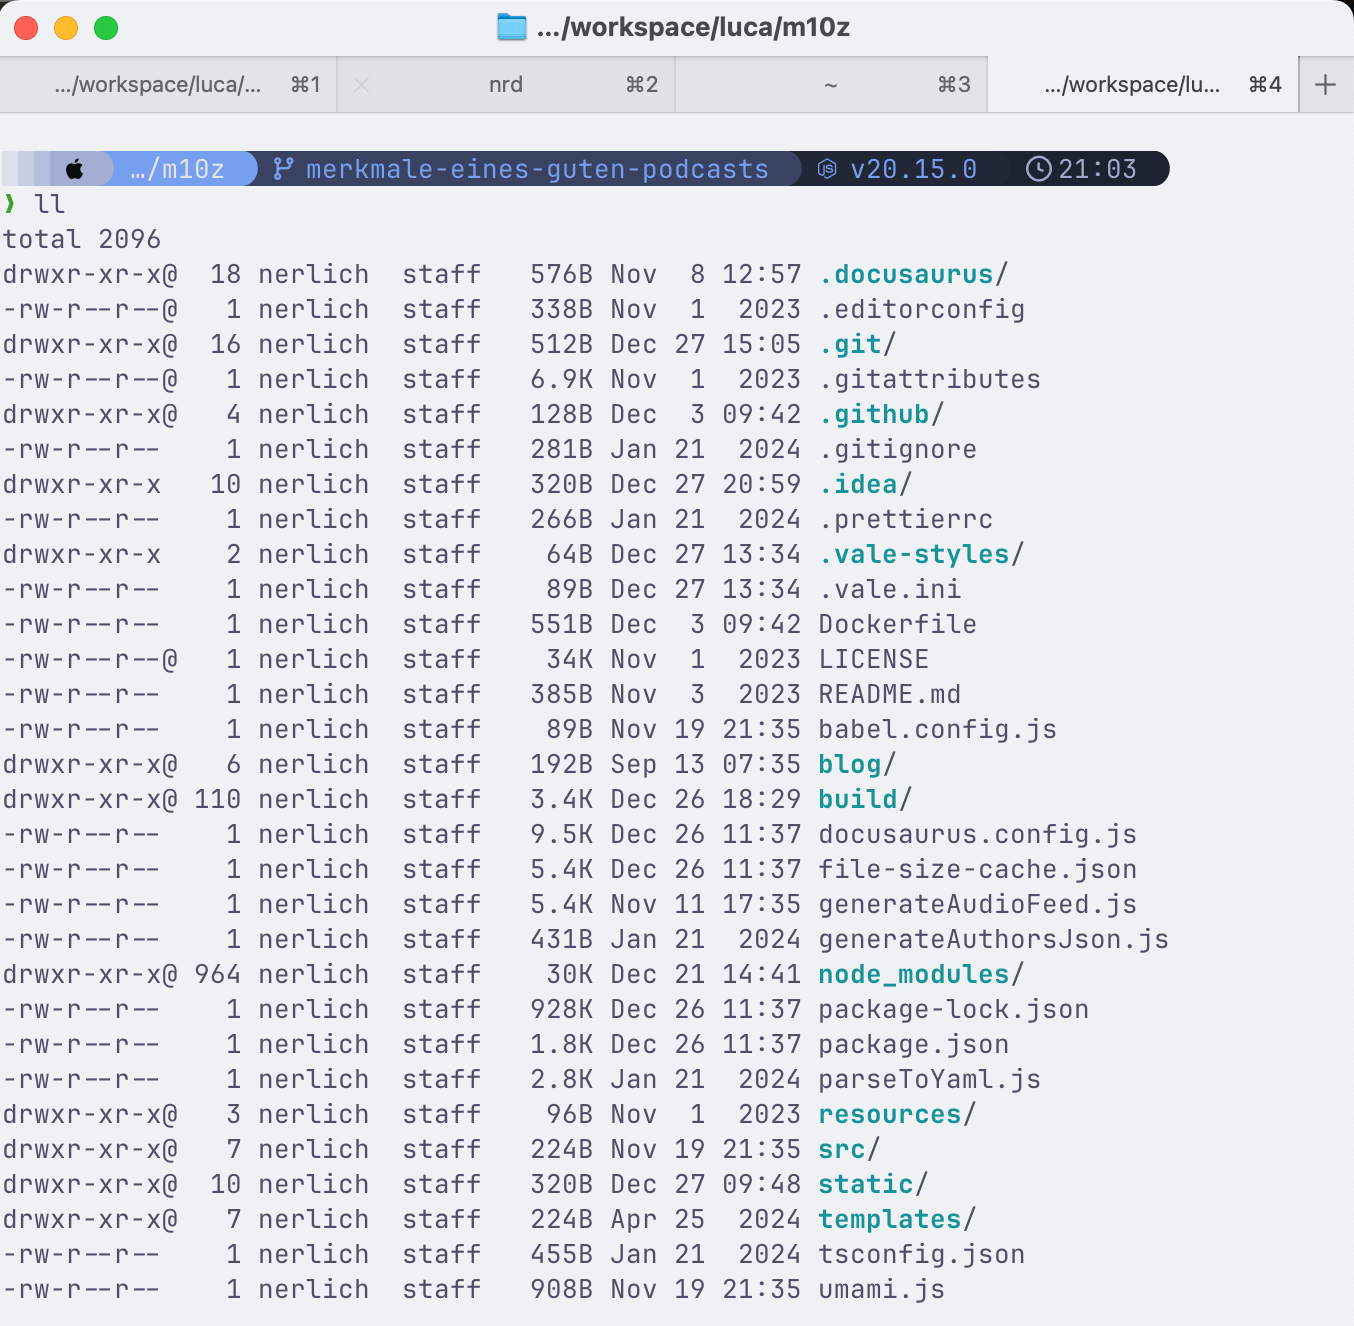The image size is (1354, 1326).
Task: Click the blog/ directory name
Action: [x=858, y=764]
